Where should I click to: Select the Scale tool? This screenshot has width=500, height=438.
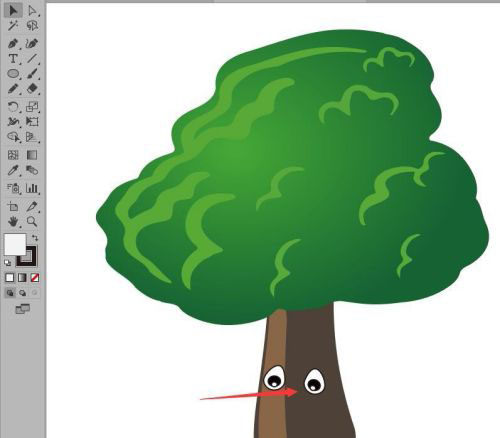tap(32, 107)
